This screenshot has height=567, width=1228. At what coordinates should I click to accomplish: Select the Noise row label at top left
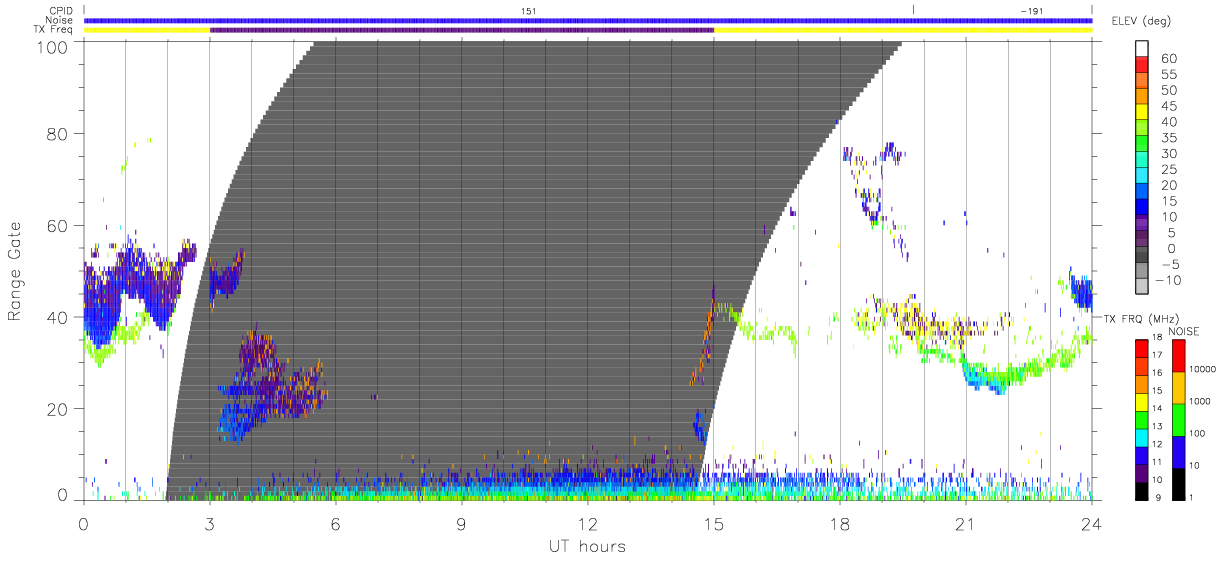(x=61, y=20)
